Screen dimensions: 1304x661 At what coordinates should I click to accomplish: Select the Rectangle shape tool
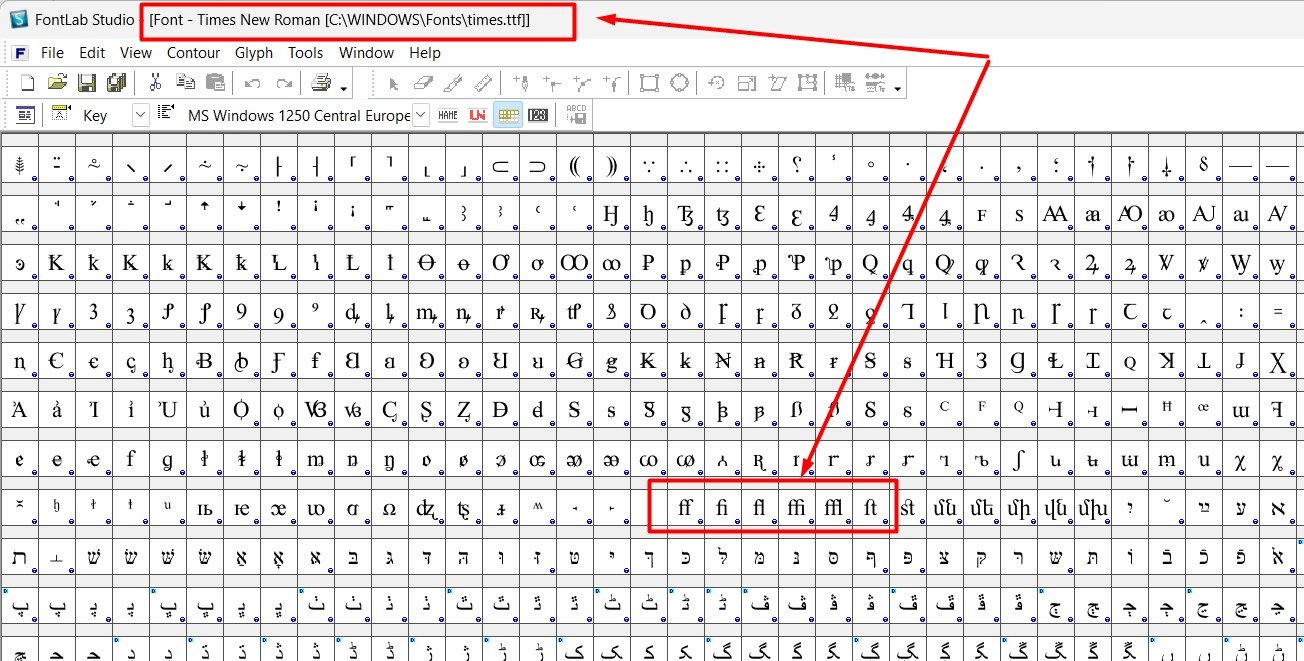click(x=649, y=83)
